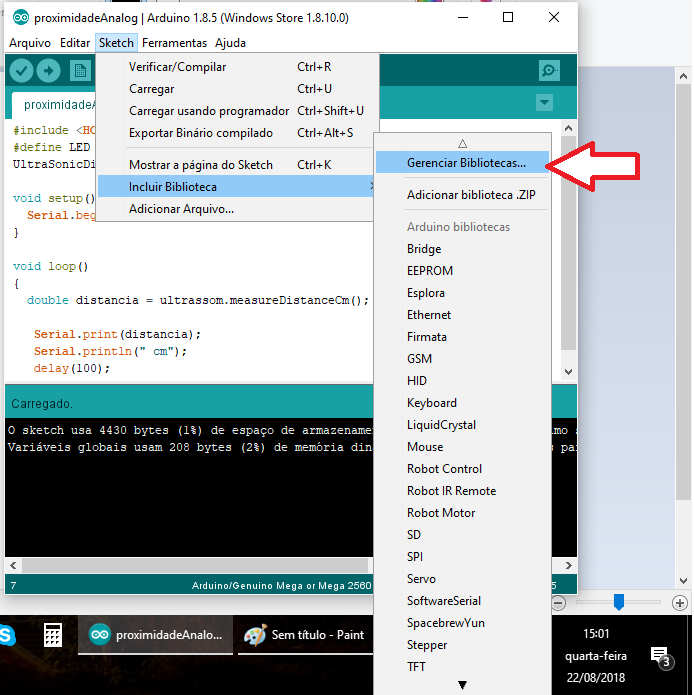Open the Calculator icon in taskbar
The image size is (694, 695).
[x=54, y=635]
